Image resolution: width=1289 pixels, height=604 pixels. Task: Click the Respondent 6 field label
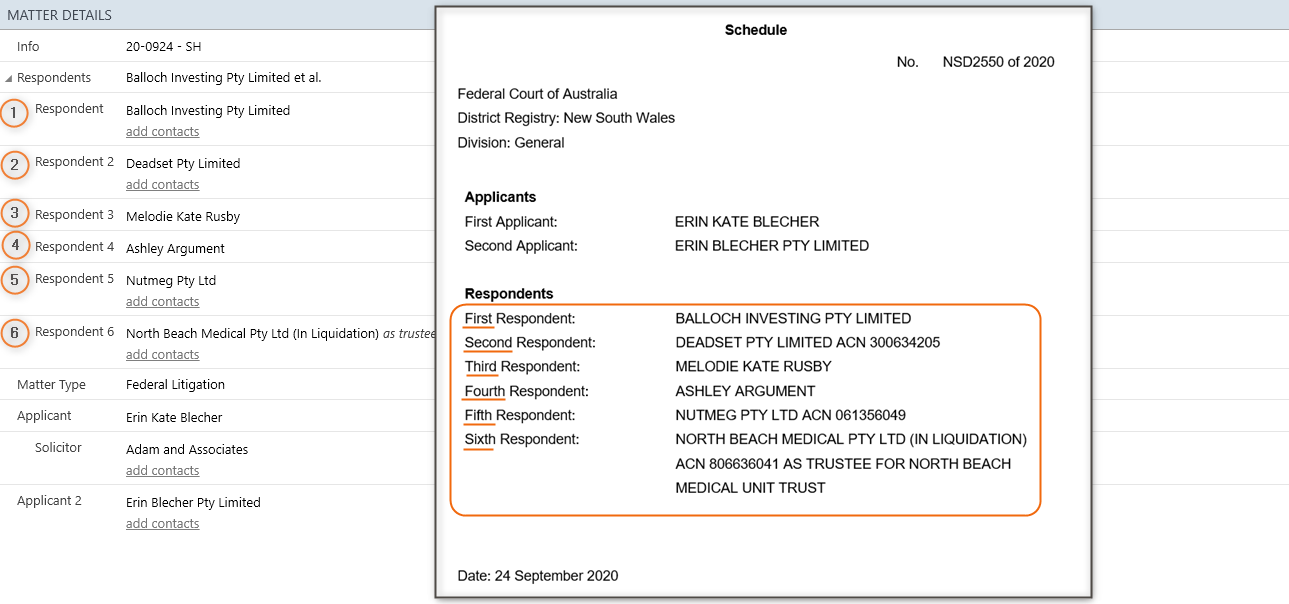point(75,332)
